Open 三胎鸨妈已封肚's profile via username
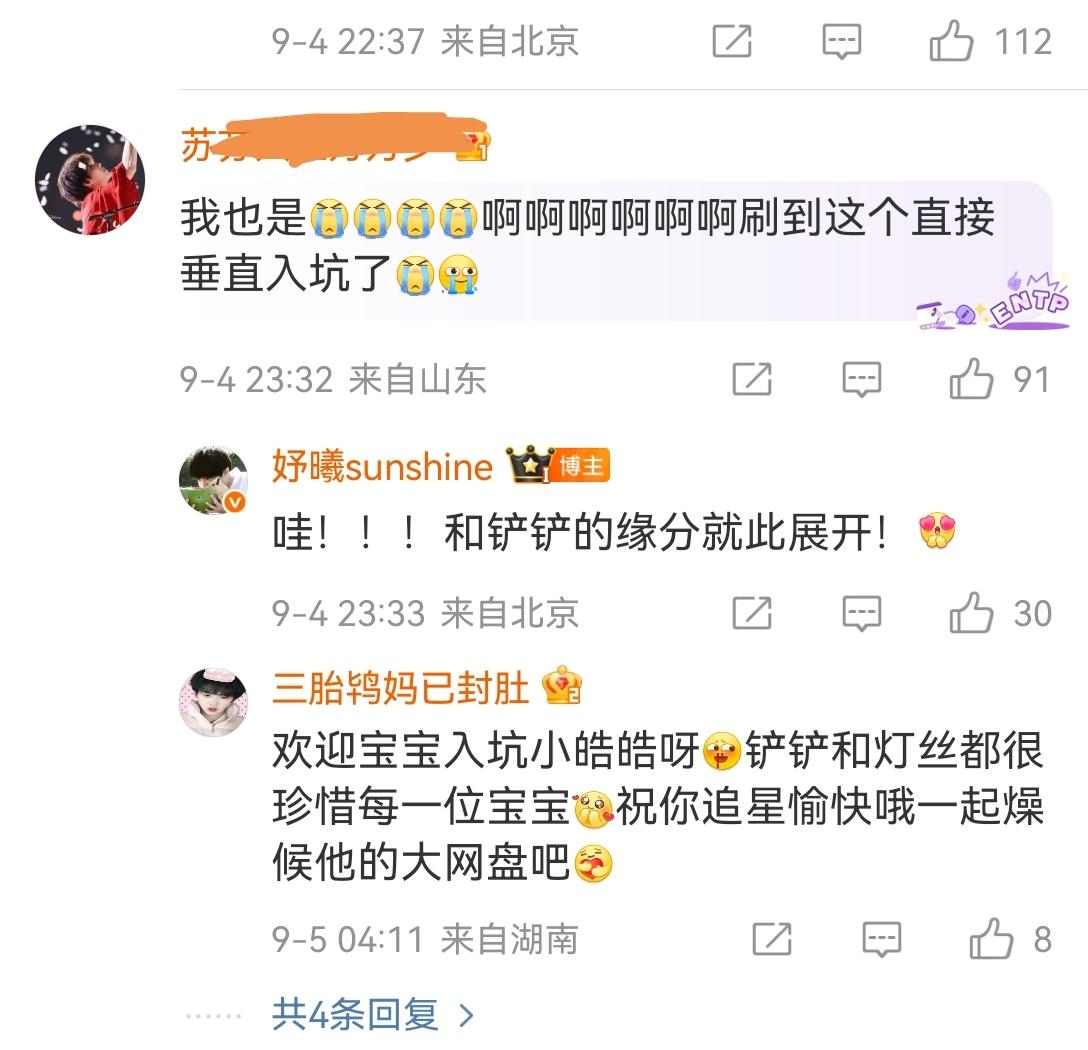 coord(400,688)
